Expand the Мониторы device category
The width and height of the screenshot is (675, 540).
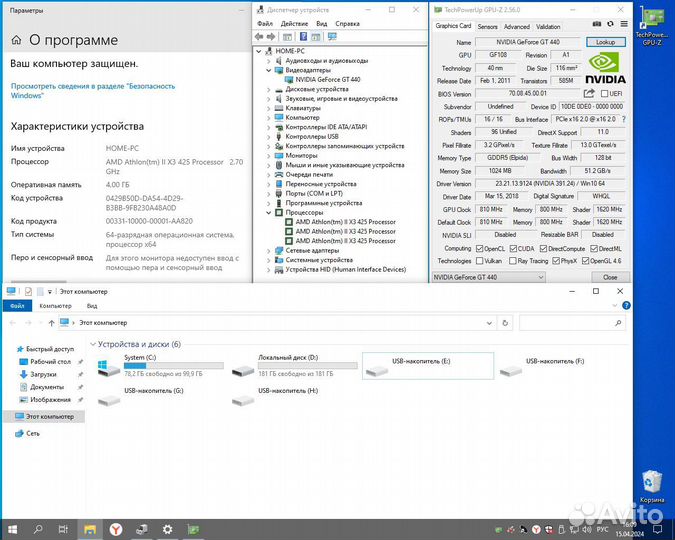point(268,155)
